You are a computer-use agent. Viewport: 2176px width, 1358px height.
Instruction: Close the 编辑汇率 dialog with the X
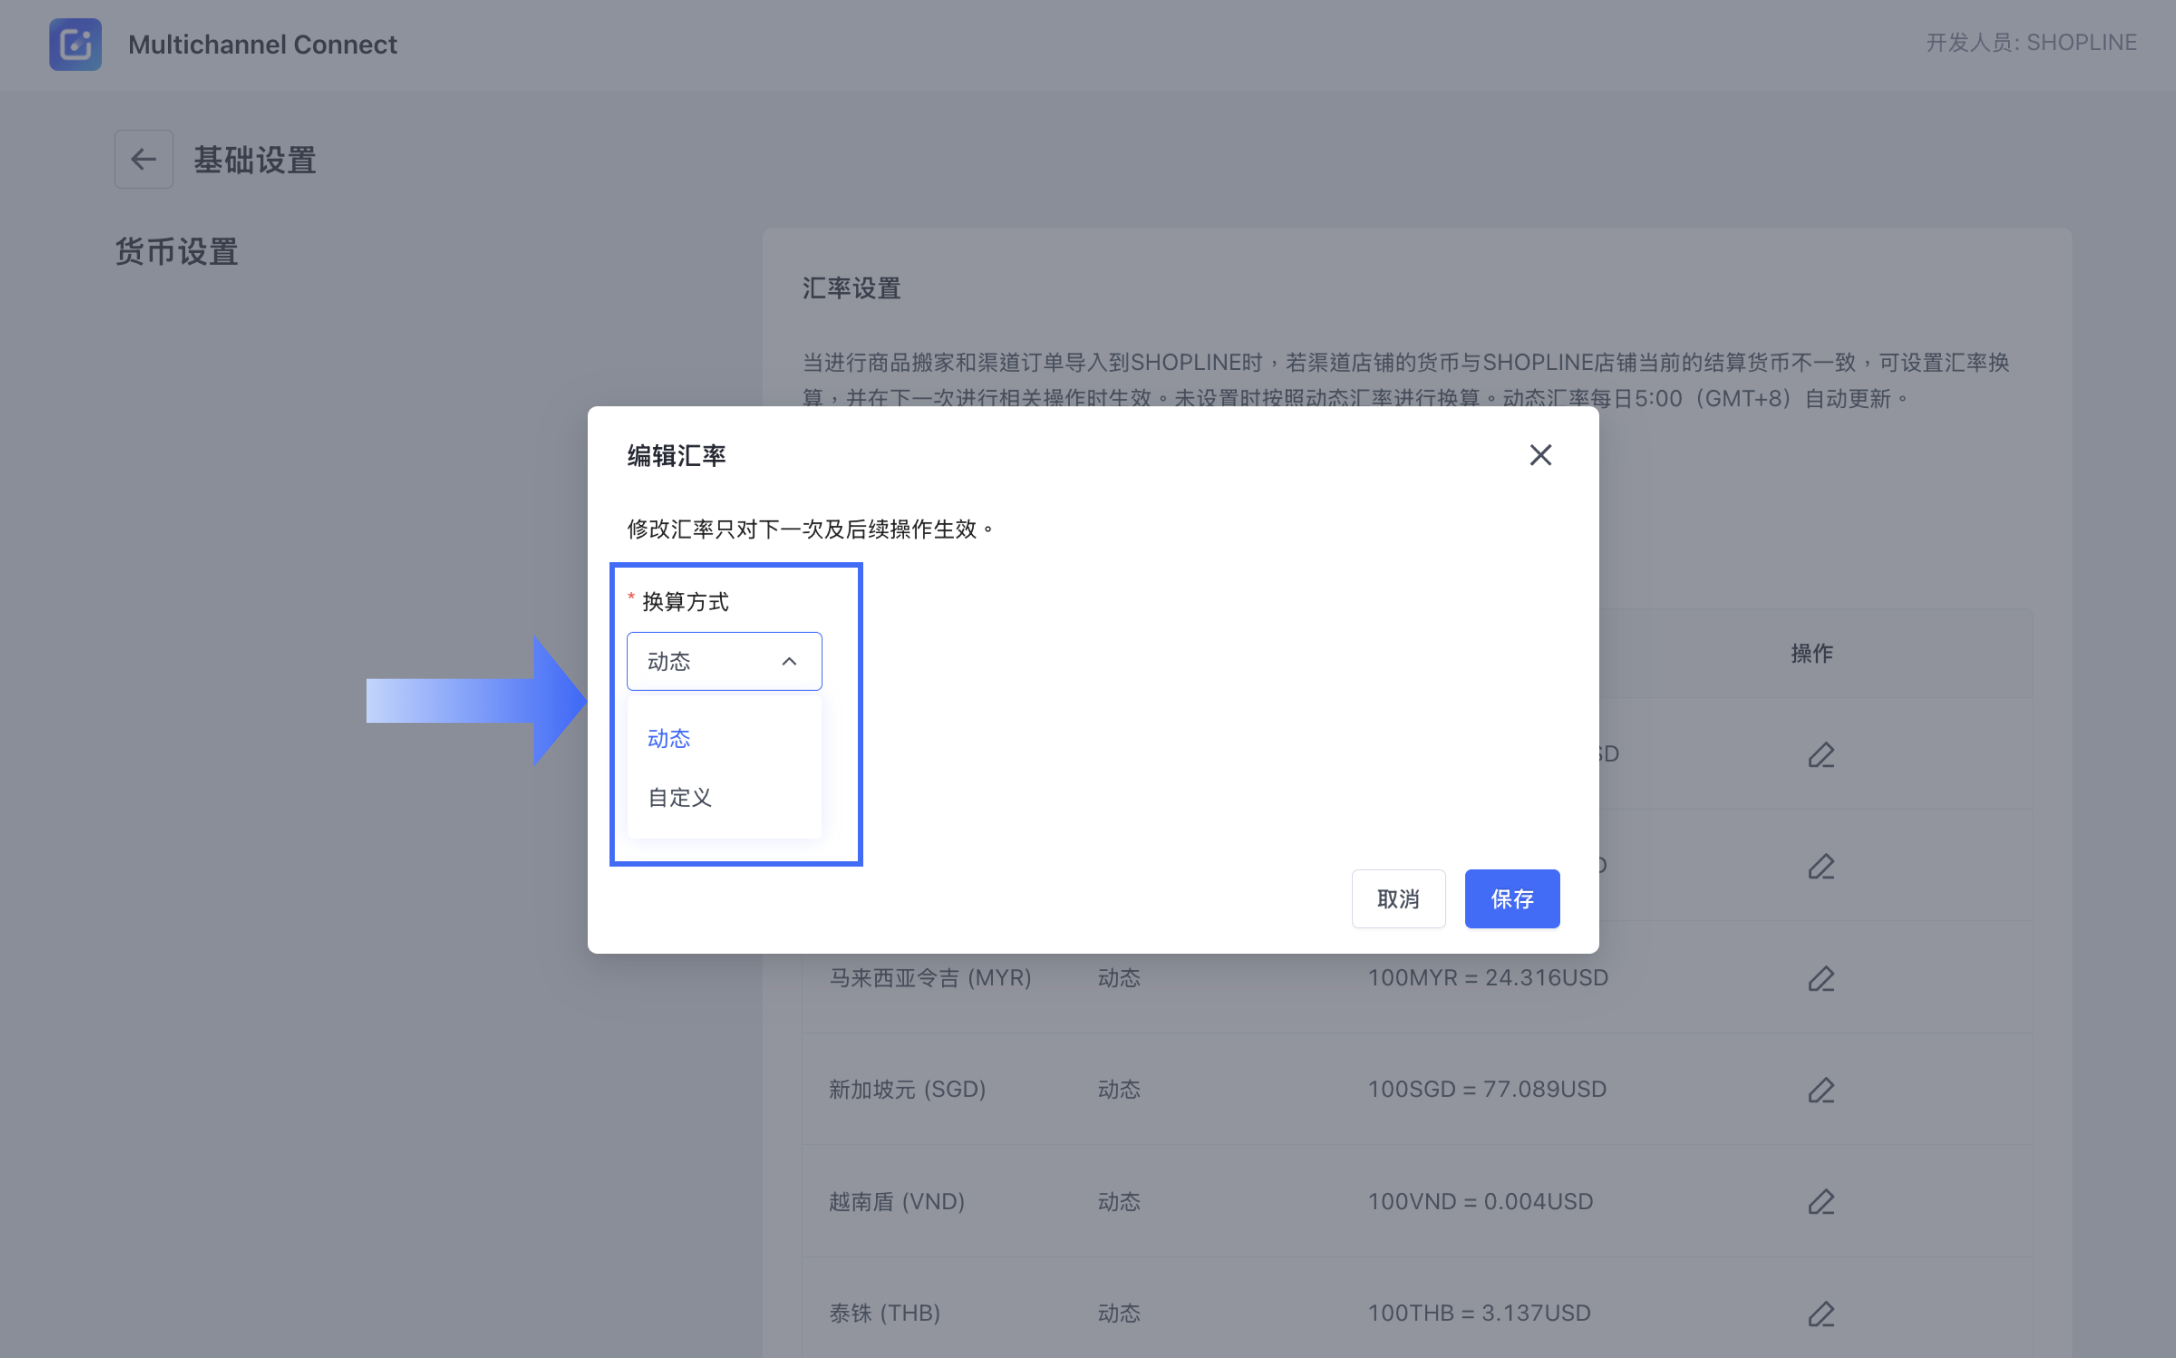(x=1540, y=455)
